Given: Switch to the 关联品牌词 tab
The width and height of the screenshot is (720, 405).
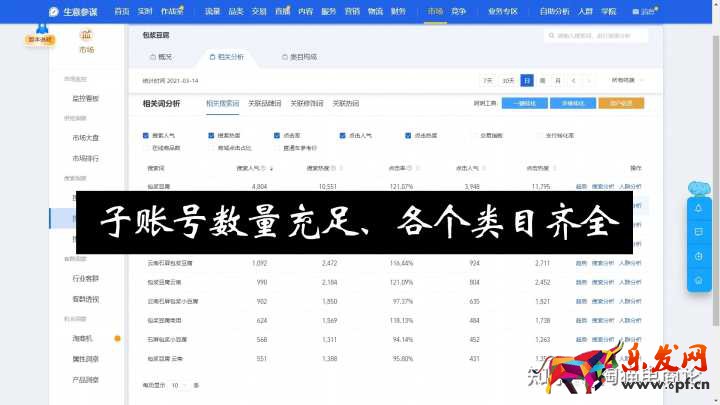Looking at the screenshot, I should (x=264, y=103).
